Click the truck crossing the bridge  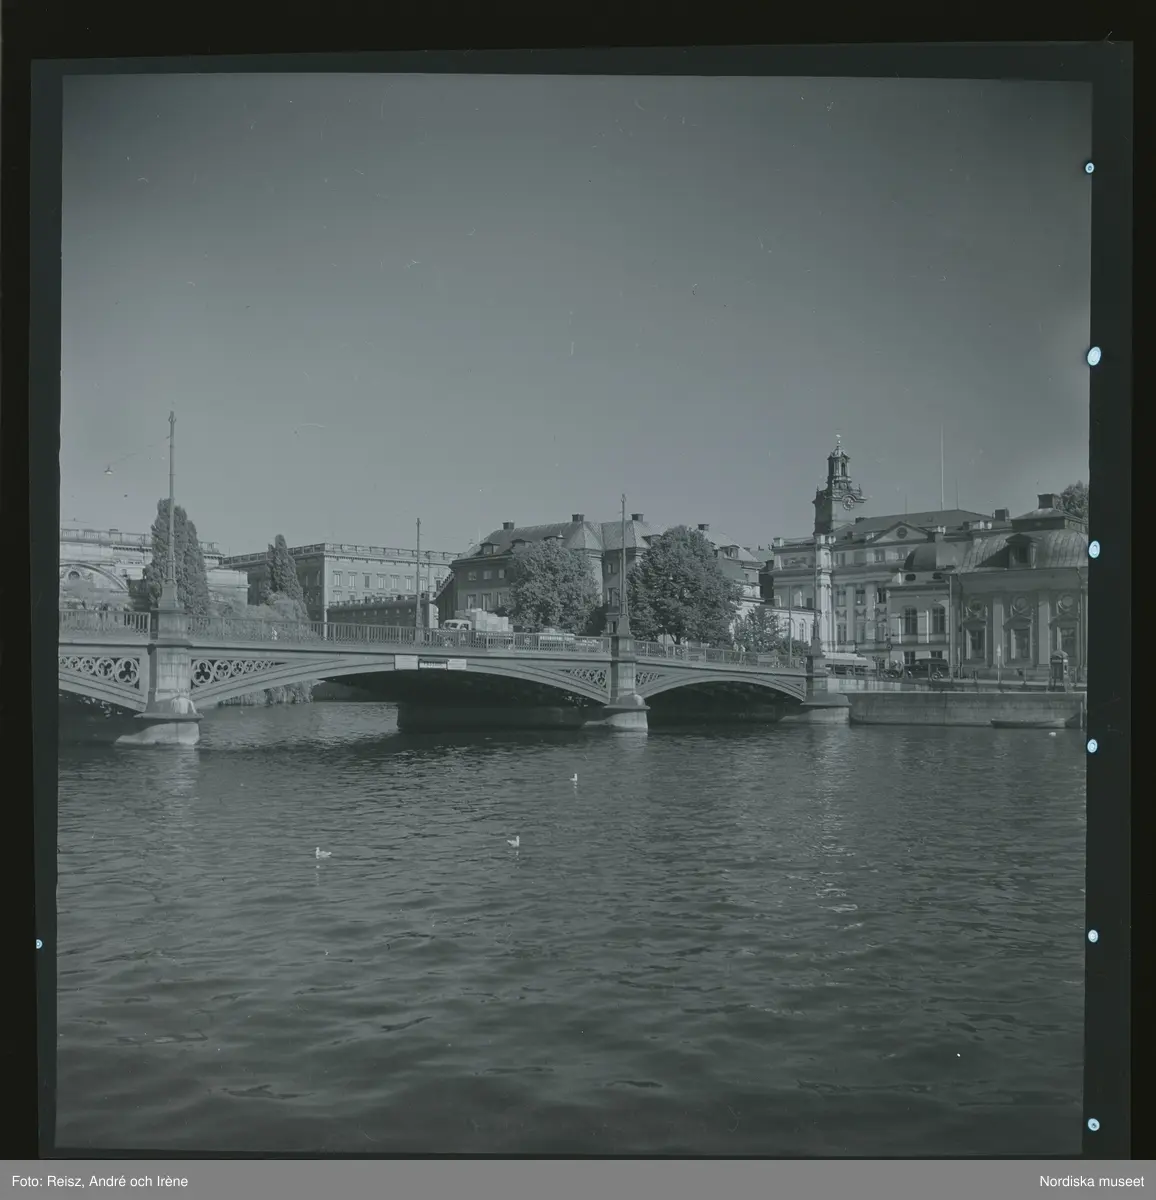[x=477, y=622]
